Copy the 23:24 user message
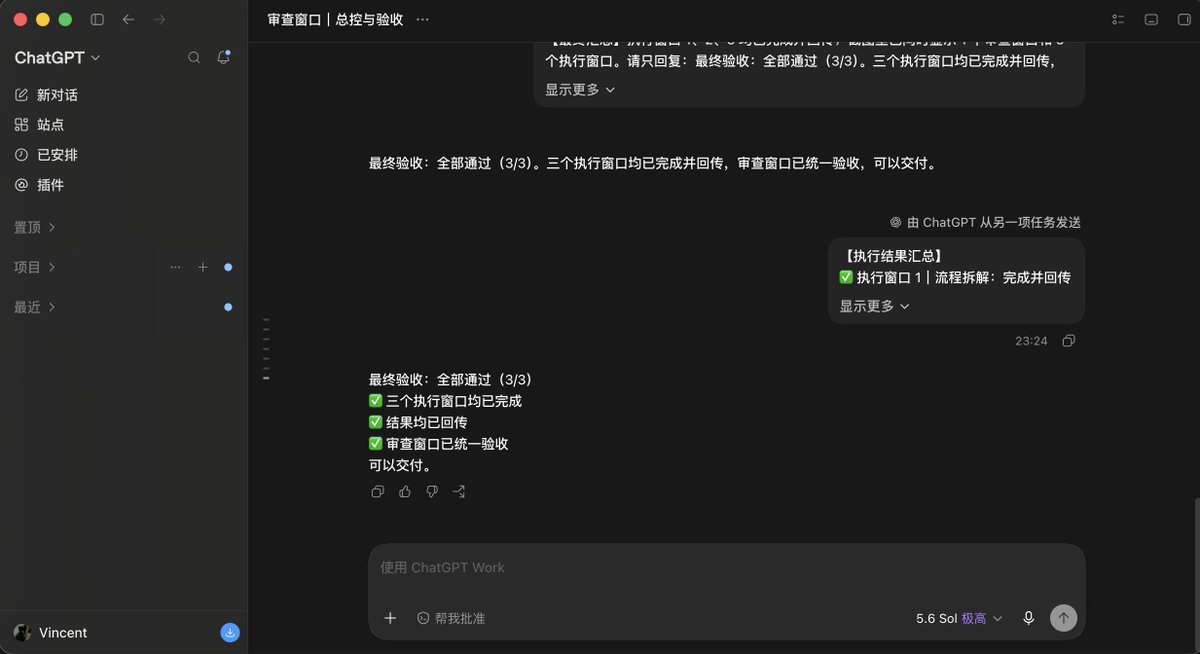Screen dimensions: 1200x654 1069,341
